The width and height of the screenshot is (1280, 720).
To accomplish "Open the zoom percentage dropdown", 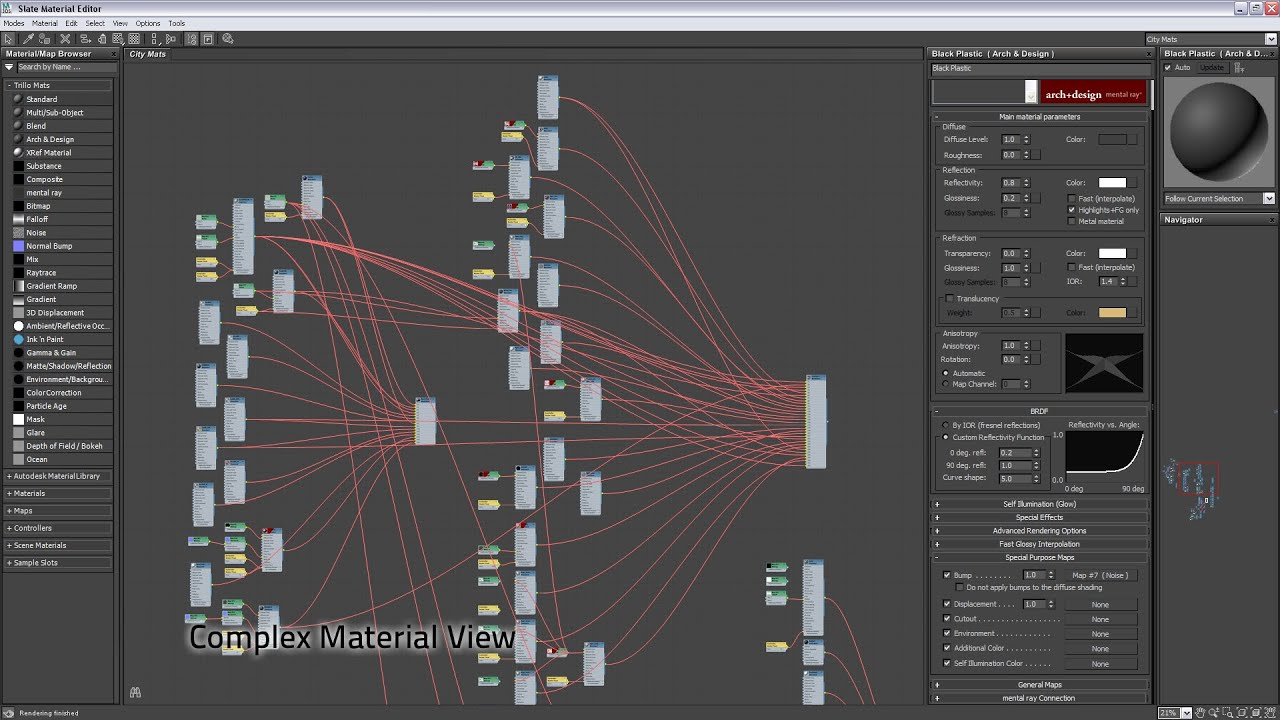I will pyautogui.click(x=1187, y=713).
